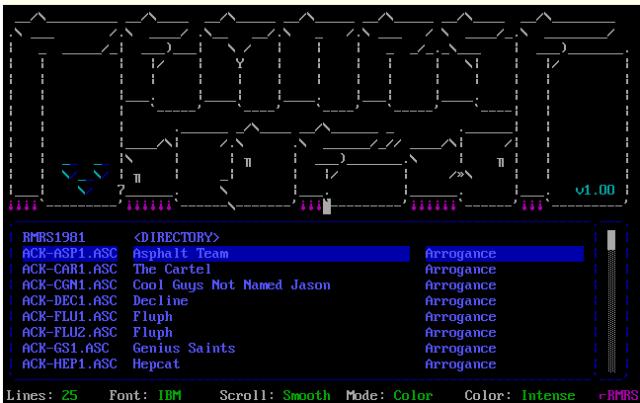Open the ACK-FLU2.ASC file
640x403 pixels.
[68, 333]
